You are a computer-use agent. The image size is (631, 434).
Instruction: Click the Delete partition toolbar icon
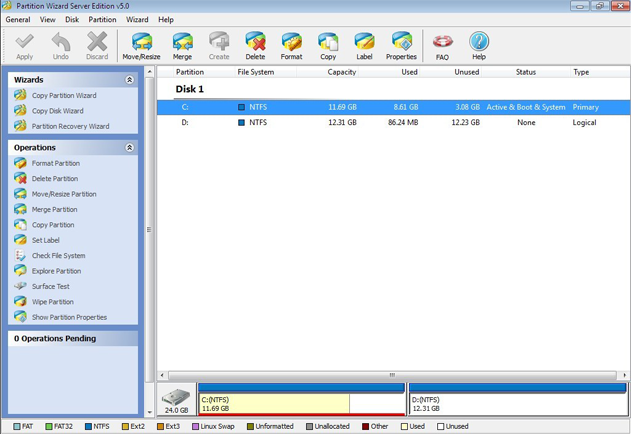[255, 45]
